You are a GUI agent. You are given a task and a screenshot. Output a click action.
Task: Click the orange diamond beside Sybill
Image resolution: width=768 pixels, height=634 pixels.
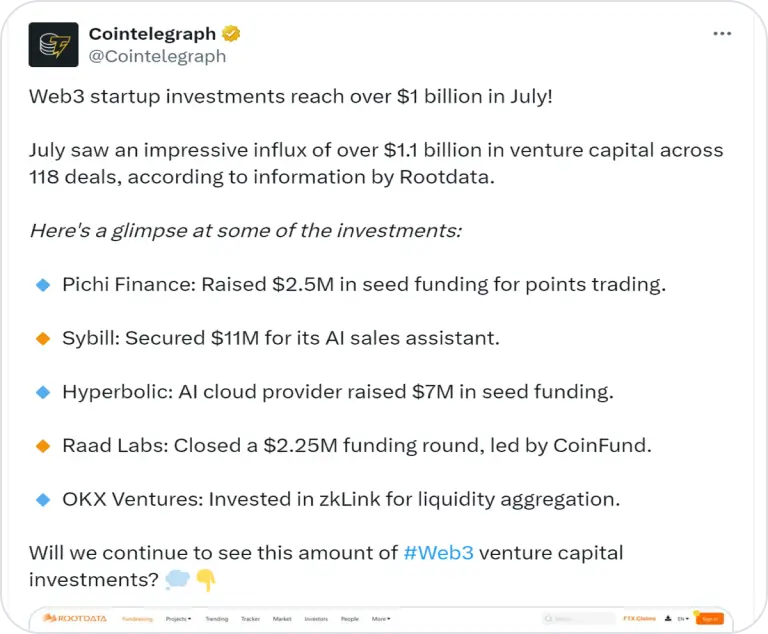coord(43,339)
